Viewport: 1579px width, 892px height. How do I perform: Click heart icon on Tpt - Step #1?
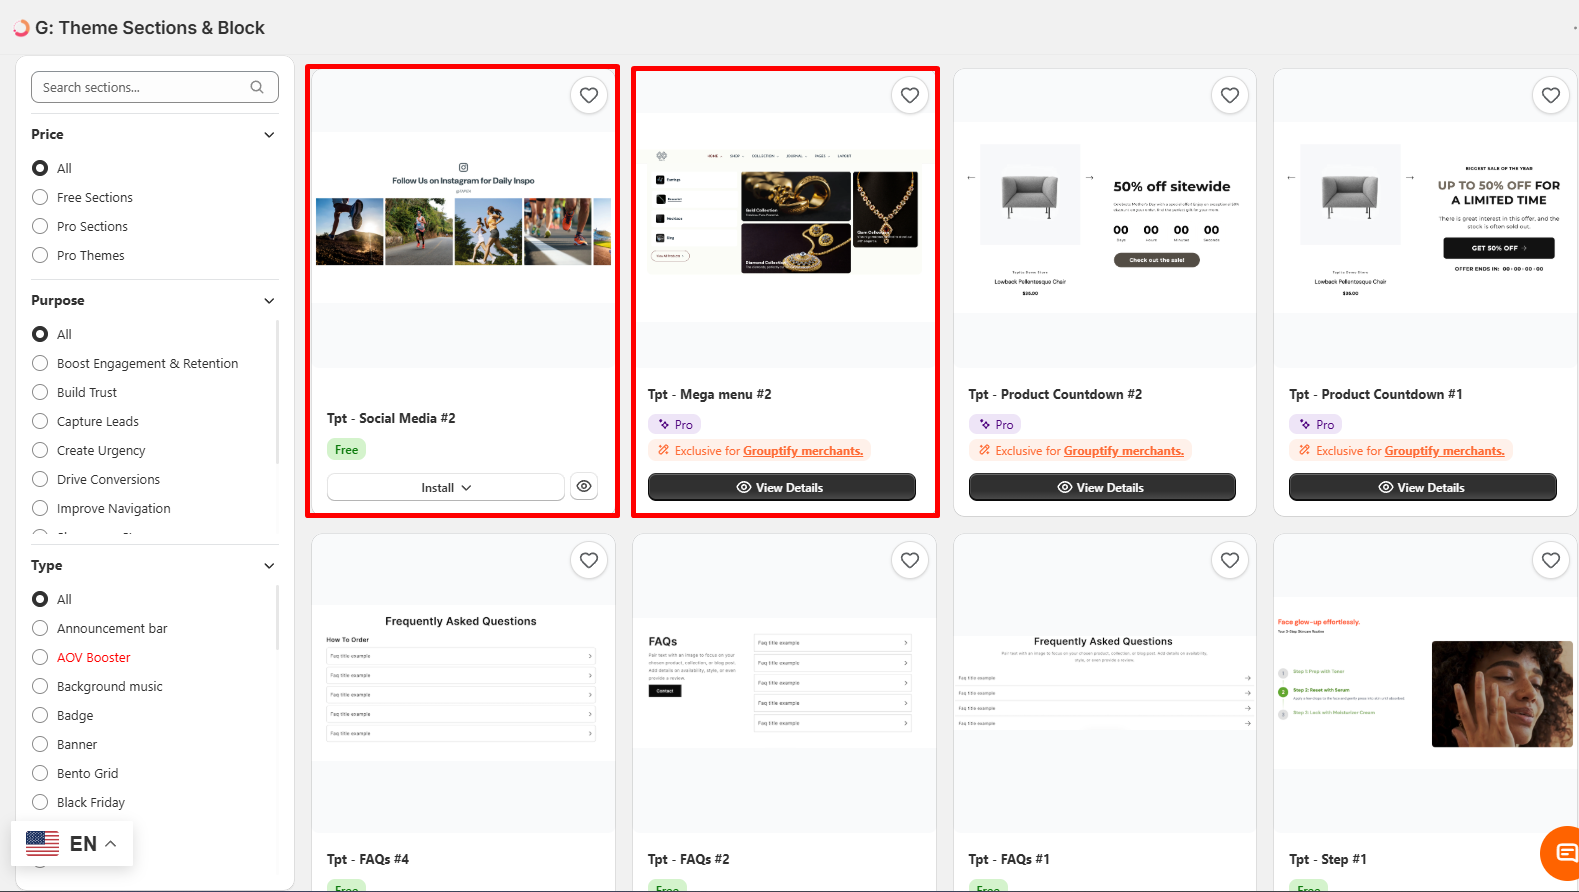point(1551,560)
